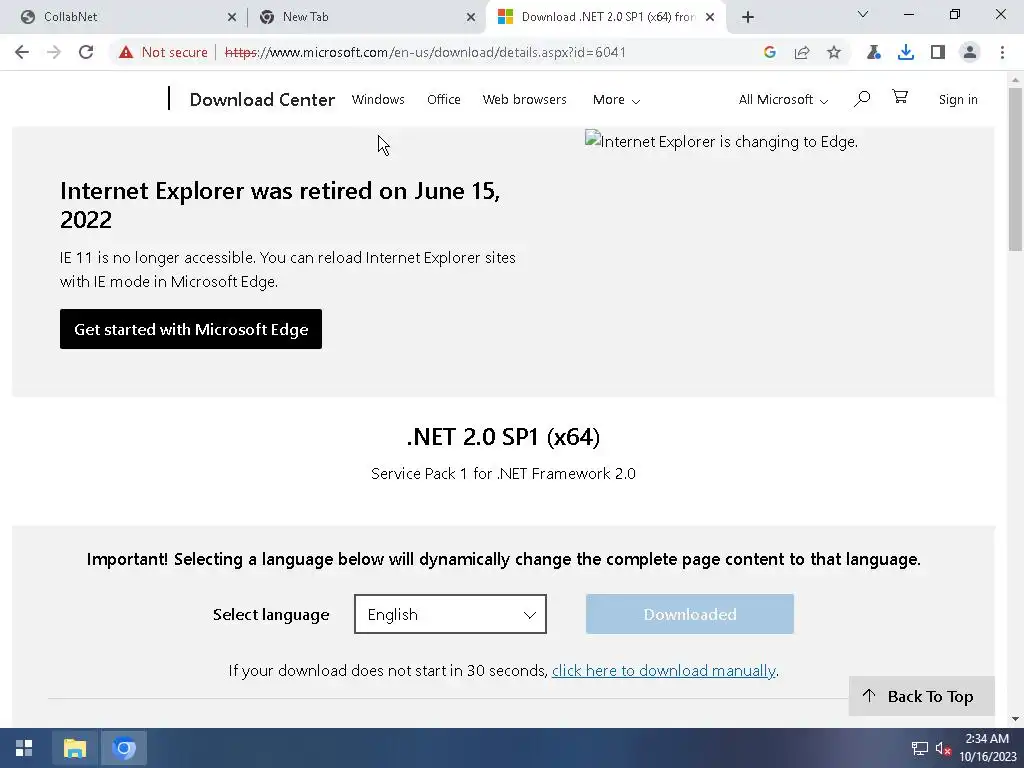Screen dimensions: 1024x768
Task: Click the Downloaded button
Action: coord(690,614)
